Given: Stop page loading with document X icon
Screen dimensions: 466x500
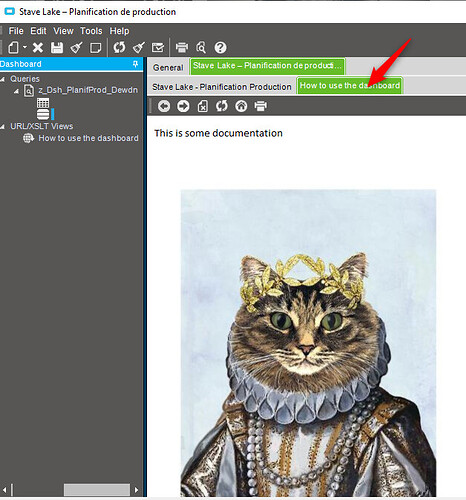Looking at the screenshot, I should pyautogui.click(x=203, y=106).
